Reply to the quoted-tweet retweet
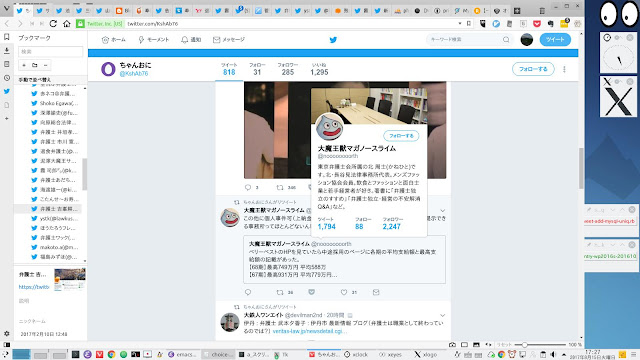Image resolution: width=640 pixels, height=360 pixels. [247, 292]
